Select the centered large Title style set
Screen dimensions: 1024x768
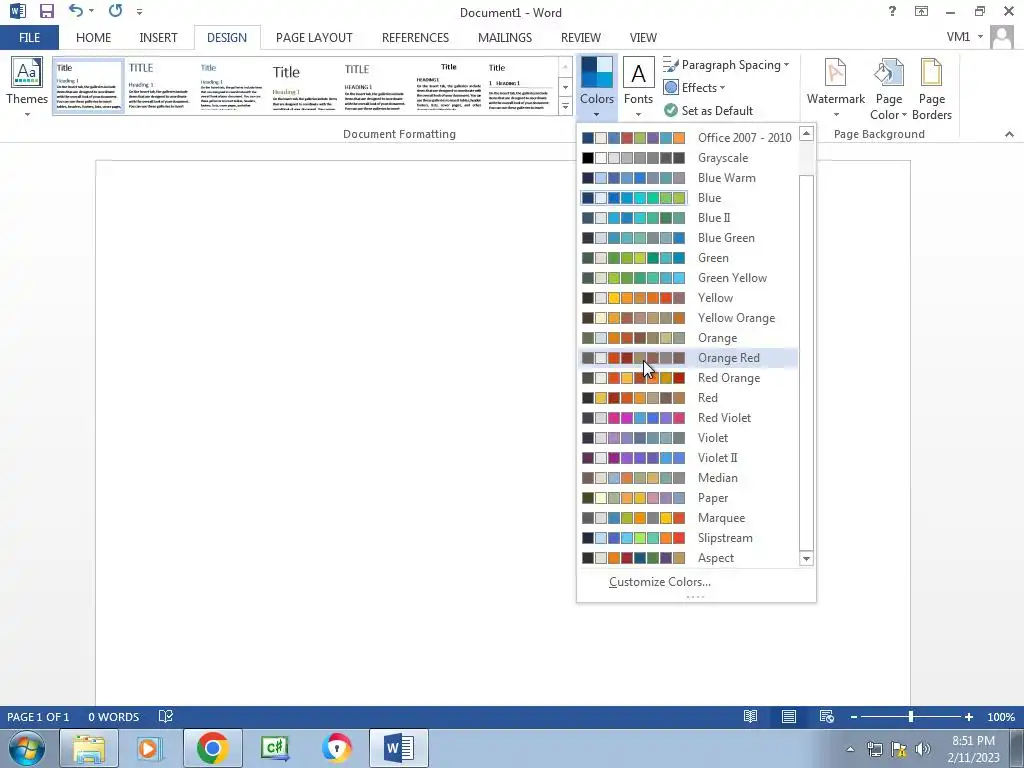[448, 86]
